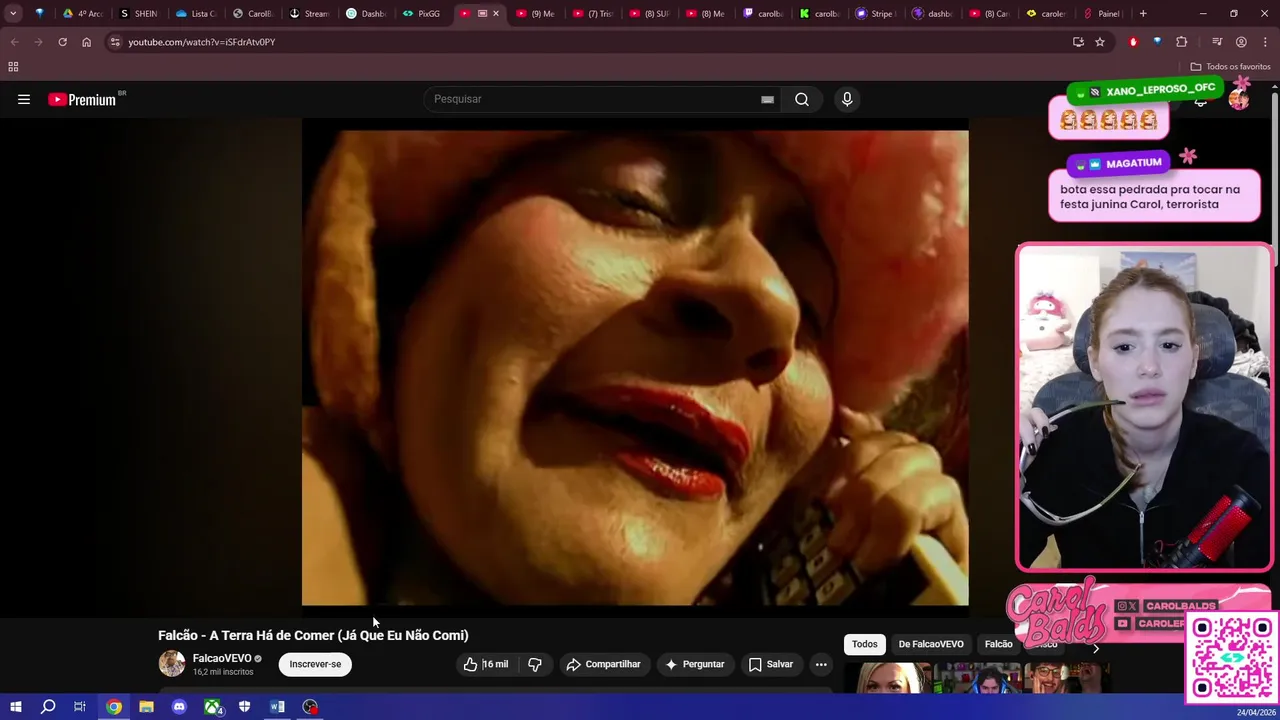Open the FalcaoVEVO channel name link

(222, 658)
